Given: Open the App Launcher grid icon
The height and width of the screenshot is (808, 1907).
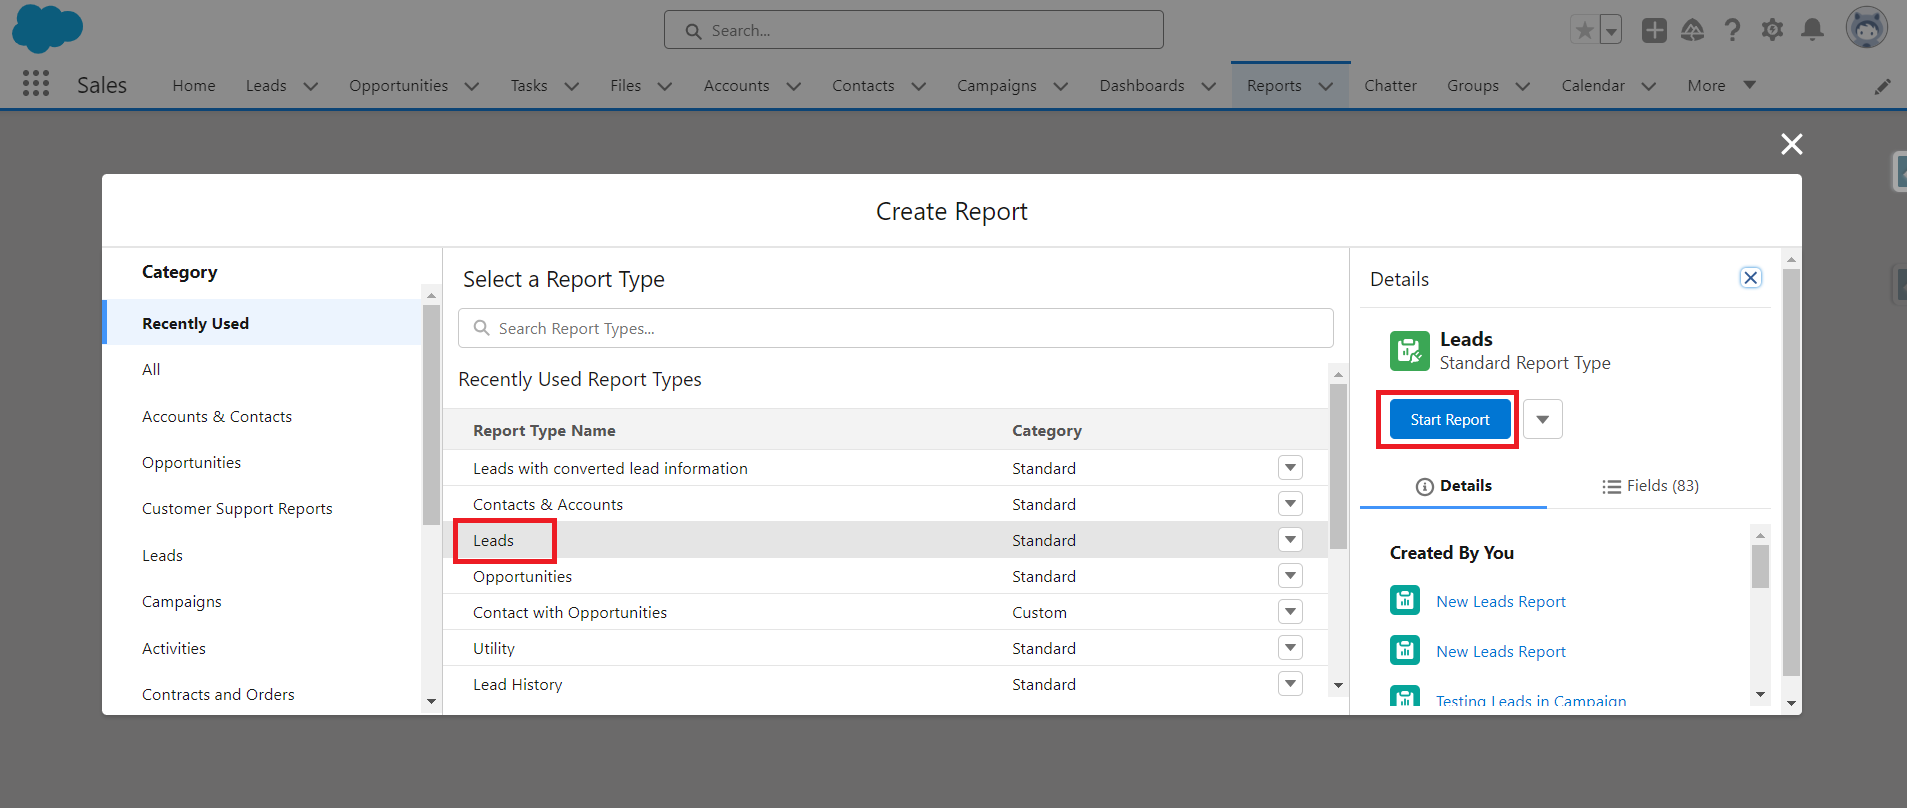Looking at the screenshot, I should tap(36, 84).
